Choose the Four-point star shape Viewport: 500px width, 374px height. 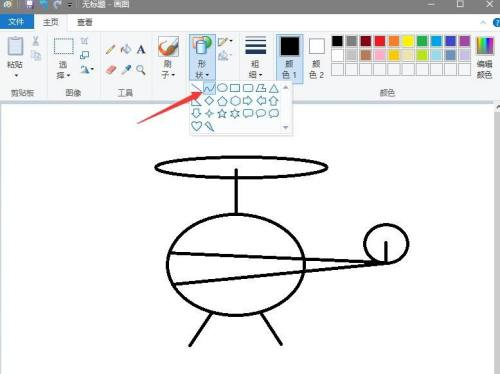209,113
